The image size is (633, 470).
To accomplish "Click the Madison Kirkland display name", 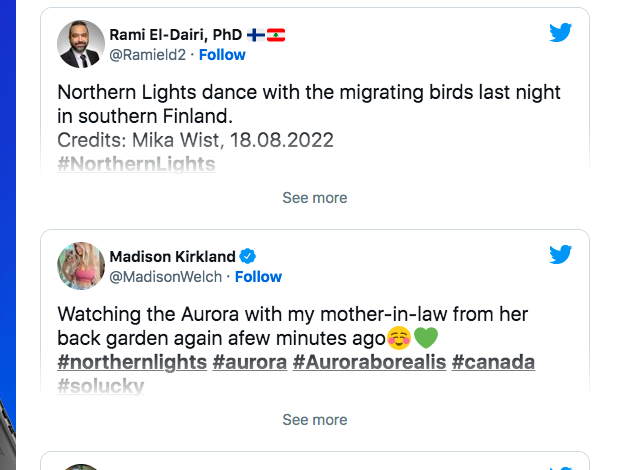I will pos(172,256).
